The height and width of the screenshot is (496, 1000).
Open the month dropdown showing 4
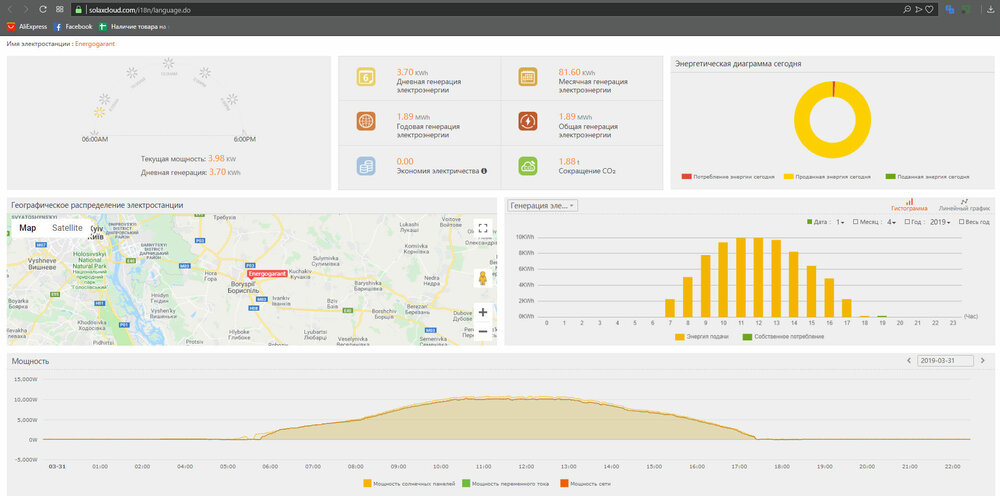pyautogui.click(x=891, y=222)
